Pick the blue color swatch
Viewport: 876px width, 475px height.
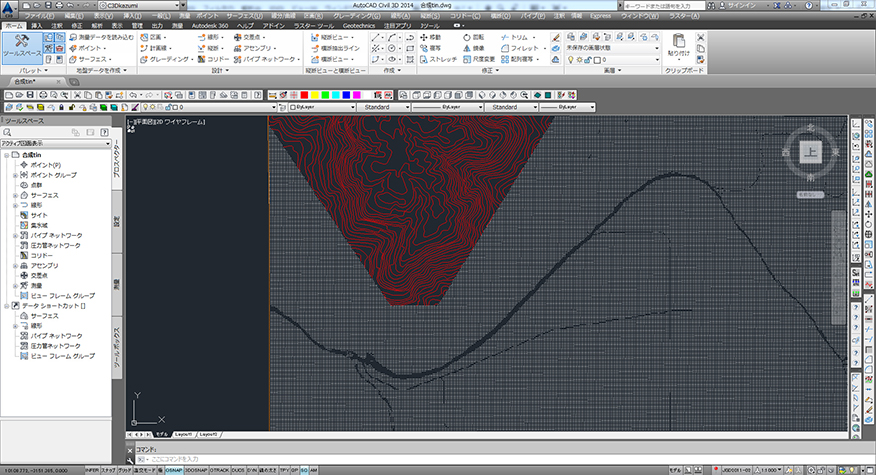point(346,95)
